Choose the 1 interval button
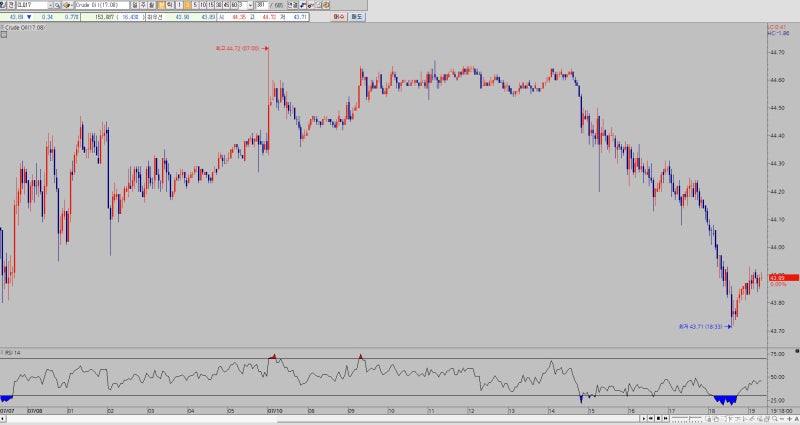The image size is (800, 425). point(179,5)
